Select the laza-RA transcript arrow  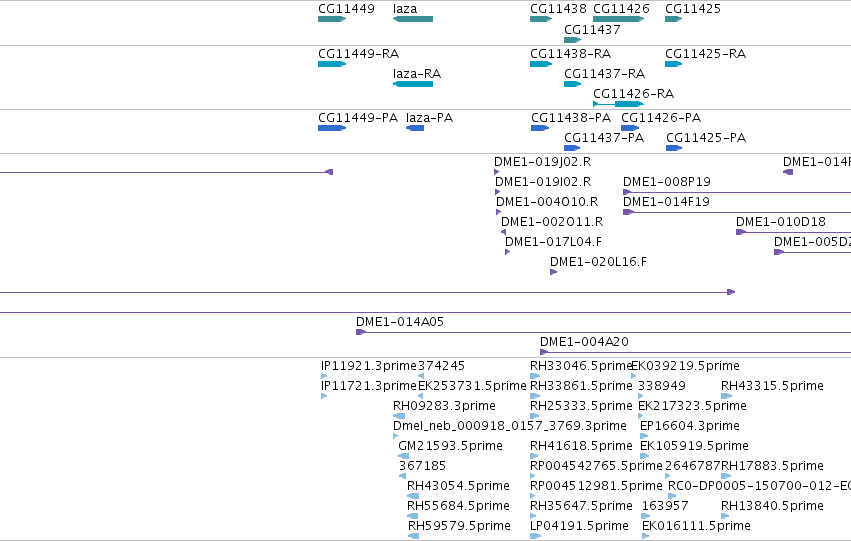tap(412, 84)
